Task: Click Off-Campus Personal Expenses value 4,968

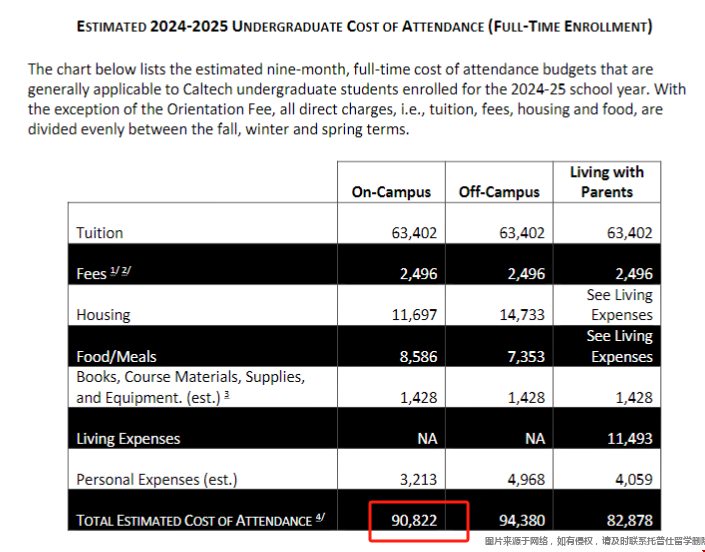Action: pyautogui.click(x=527, y=480)
